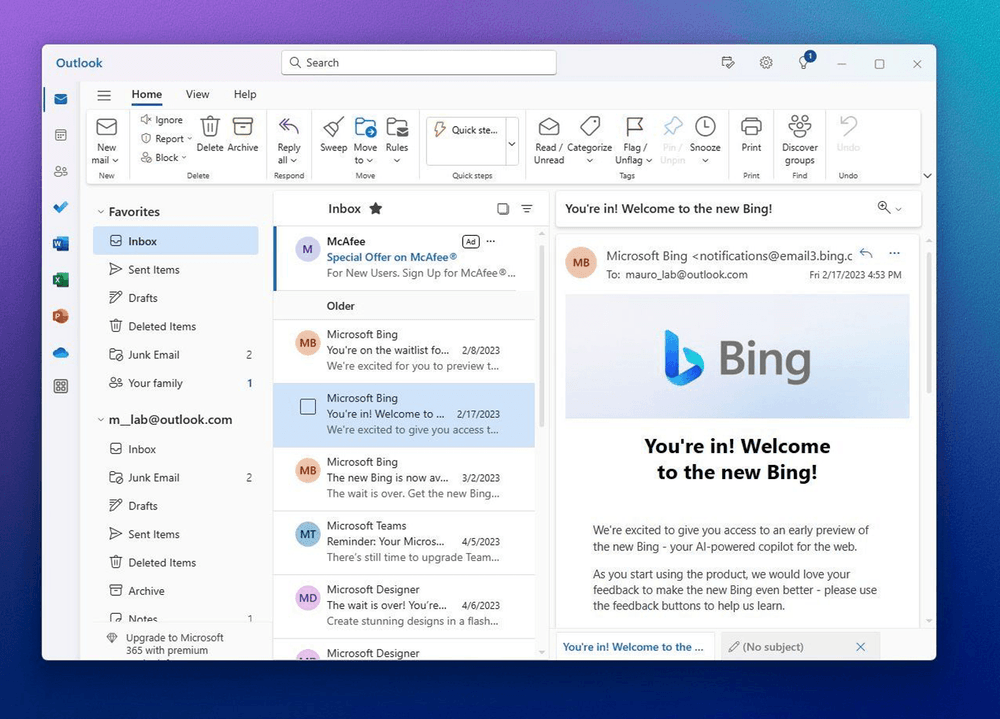Tick checkbox on selected Microsoft Bing email
The width and height of the screenshot is (1000, 719).
[308, 406]
